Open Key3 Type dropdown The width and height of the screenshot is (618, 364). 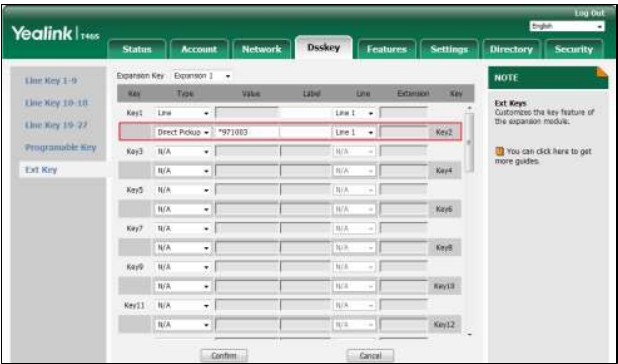(183, 151)
